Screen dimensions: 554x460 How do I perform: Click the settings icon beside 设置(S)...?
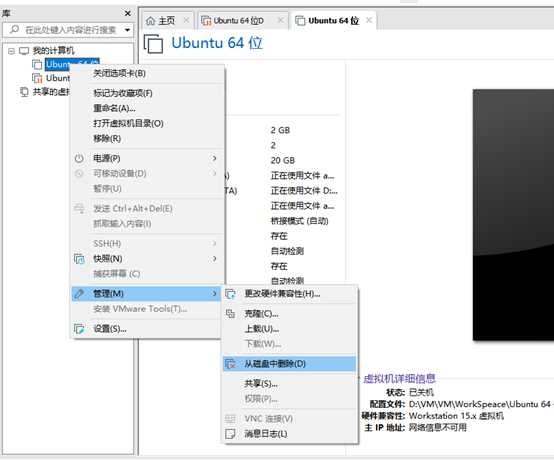79,329
